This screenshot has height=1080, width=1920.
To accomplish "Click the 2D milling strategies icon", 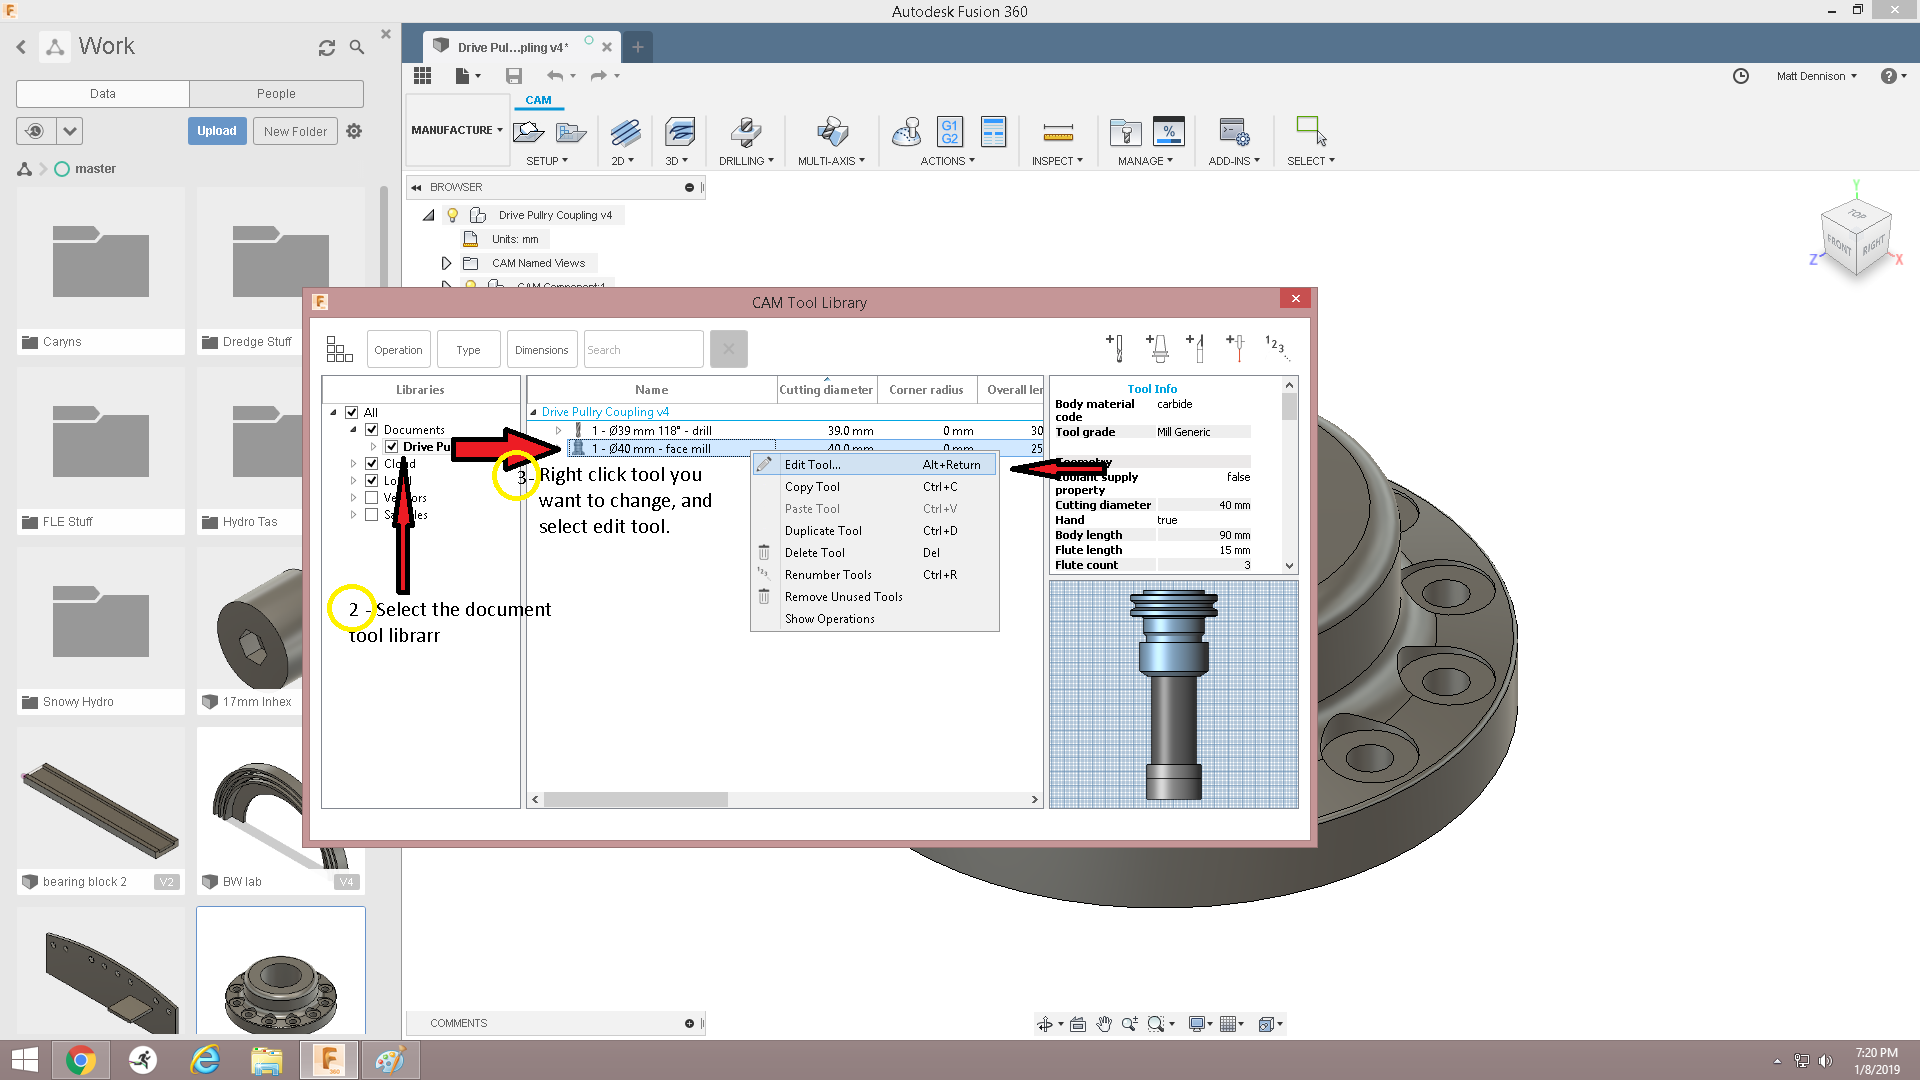I will pos(625,132).
